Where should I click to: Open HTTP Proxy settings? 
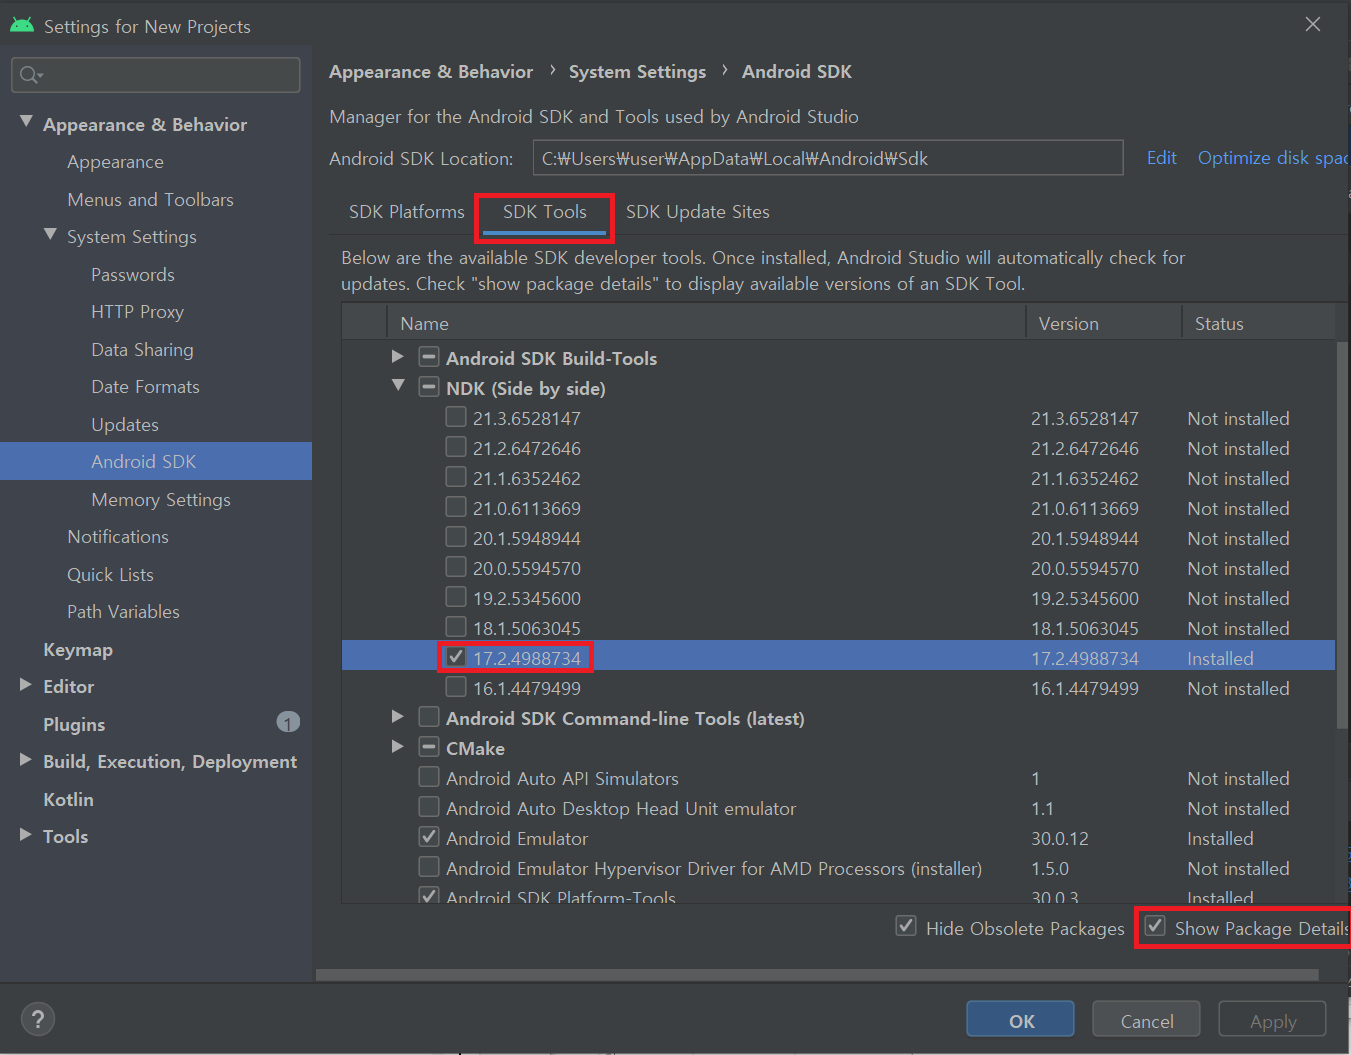coord(137,312)
